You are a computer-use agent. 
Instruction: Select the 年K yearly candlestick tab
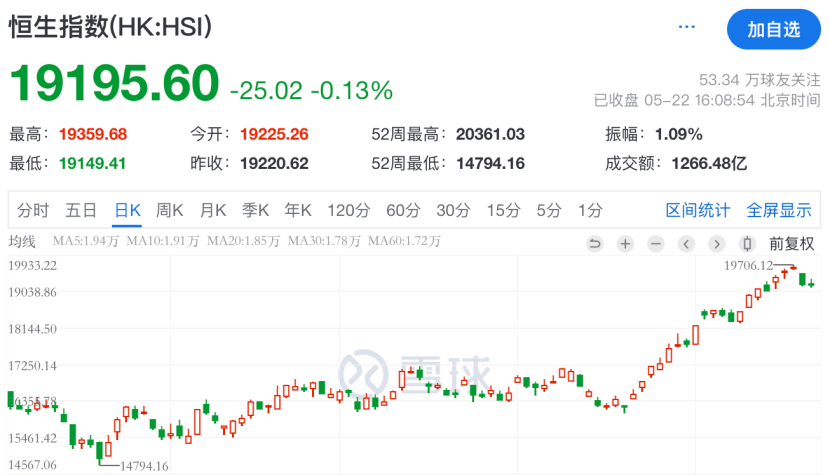[x=297, y=210]
